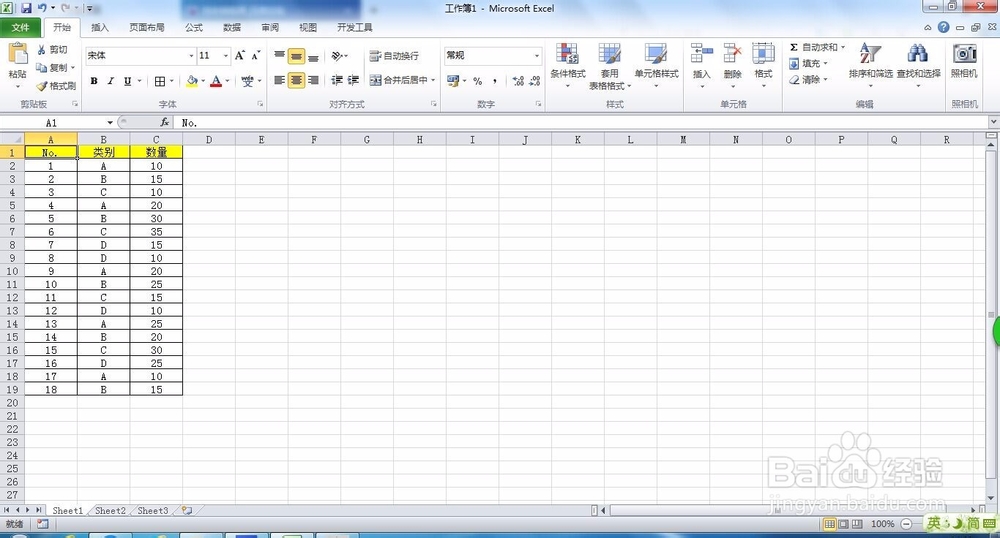Screen dimensions: 1000x538
Task: Click the Undo arrow in quick access
Action: (x=42, y=8)
